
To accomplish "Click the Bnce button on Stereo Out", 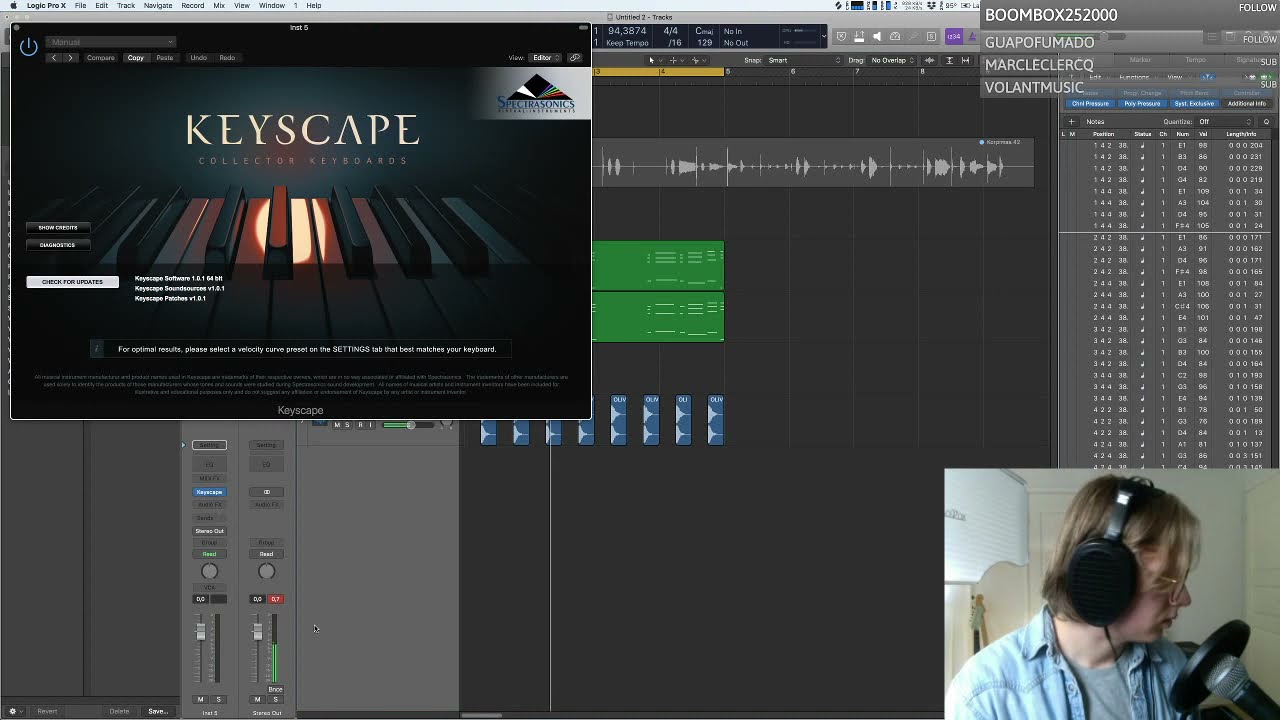I will [275, 689].
